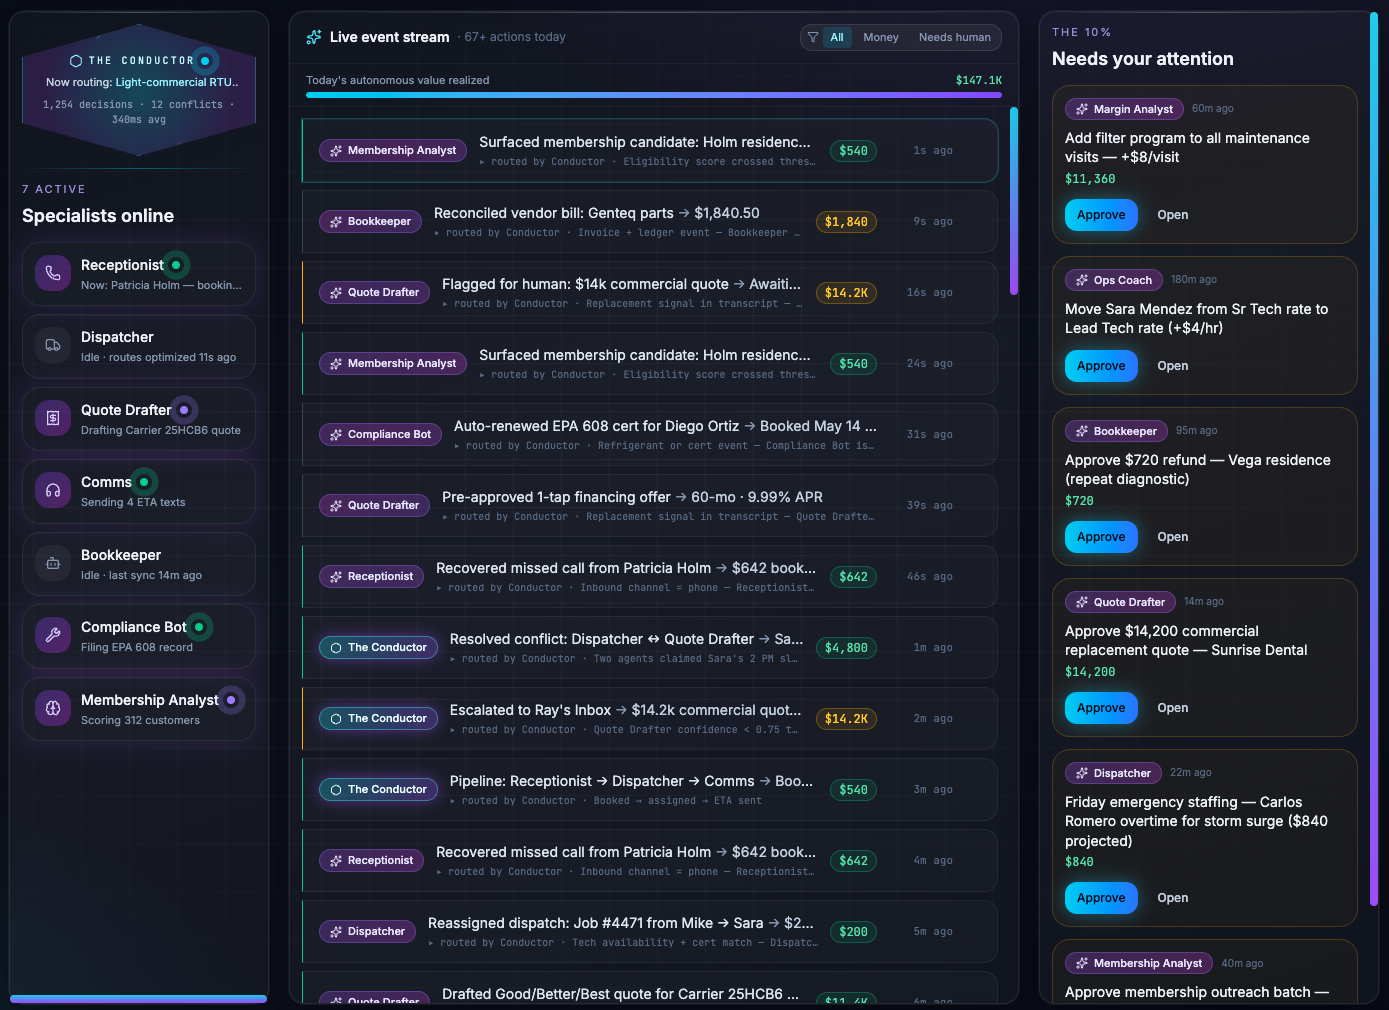Select the All filter tab
The height and width of the screenshot is (1010, 1389).
coord(837,37)
